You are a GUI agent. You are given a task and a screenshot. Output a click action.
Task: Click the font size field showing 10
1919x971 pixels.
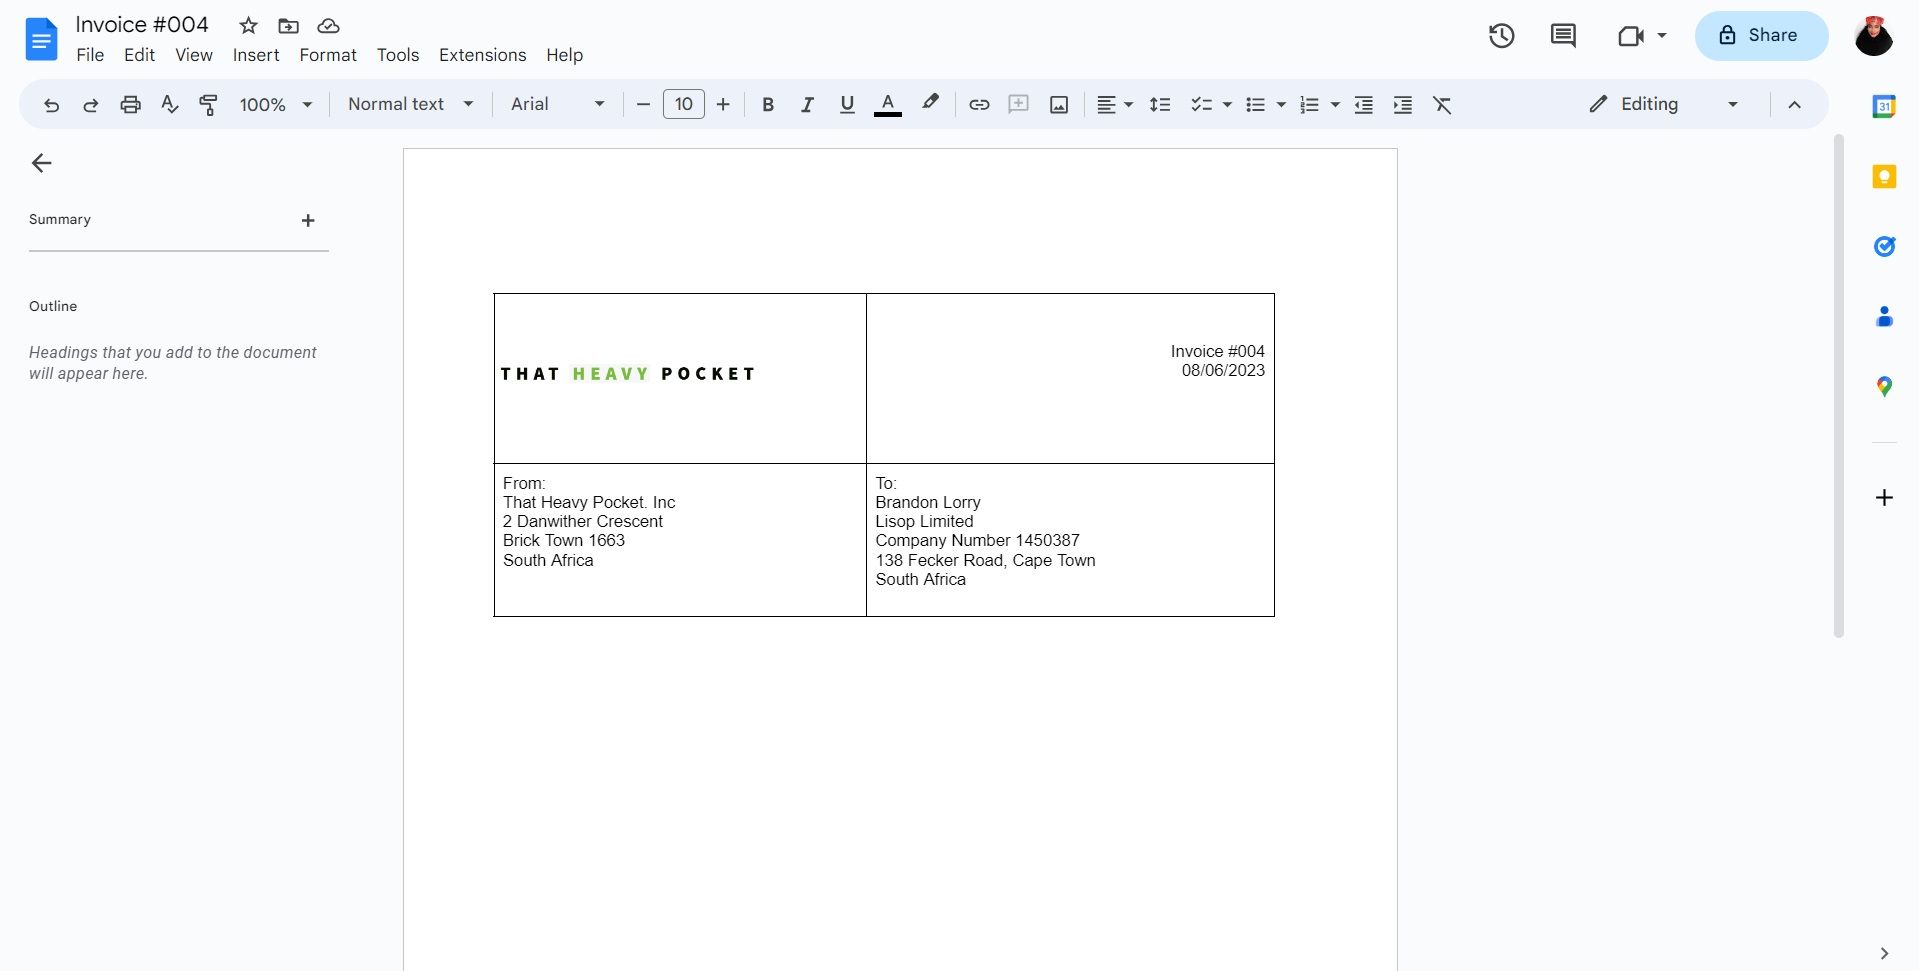684,104
